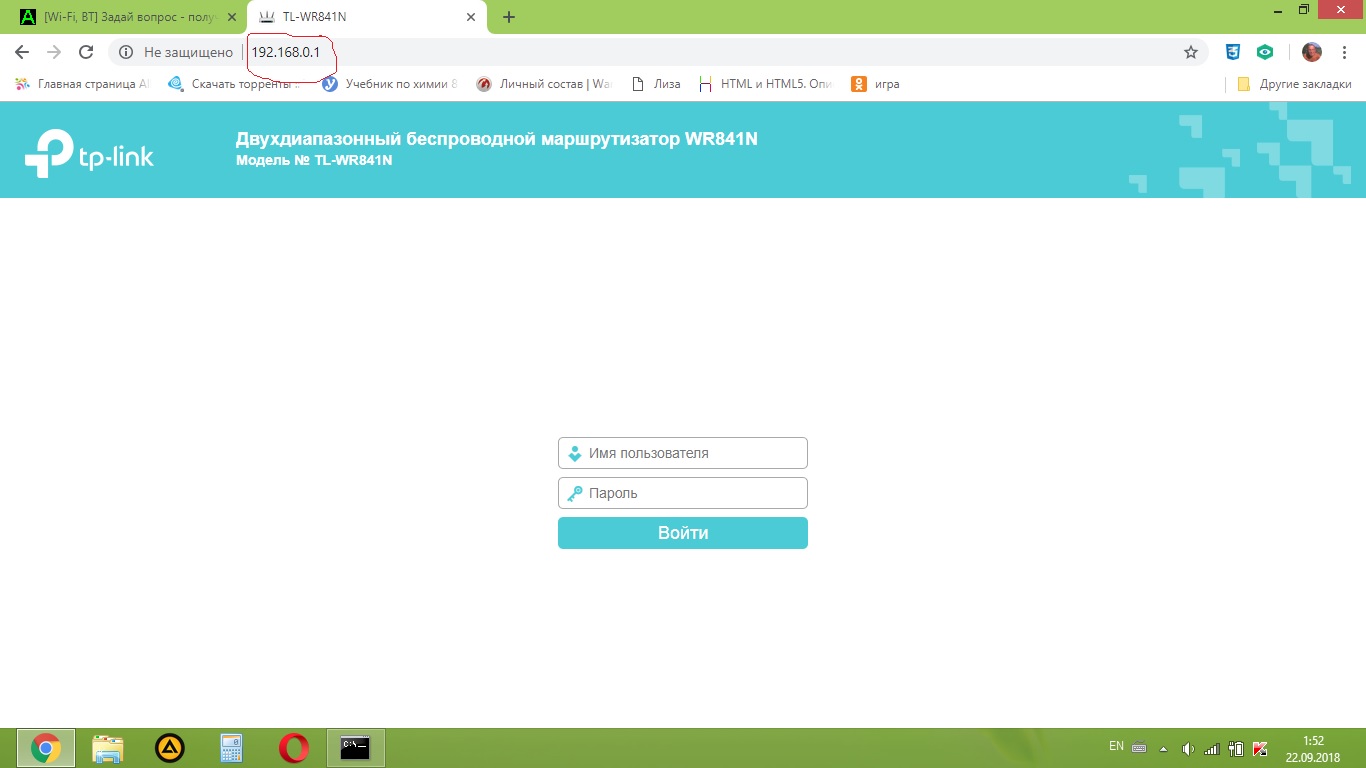Open the green eye extension icon
The width and height of the screenshot is (1366, 768).
click(x=1265, y=52)
